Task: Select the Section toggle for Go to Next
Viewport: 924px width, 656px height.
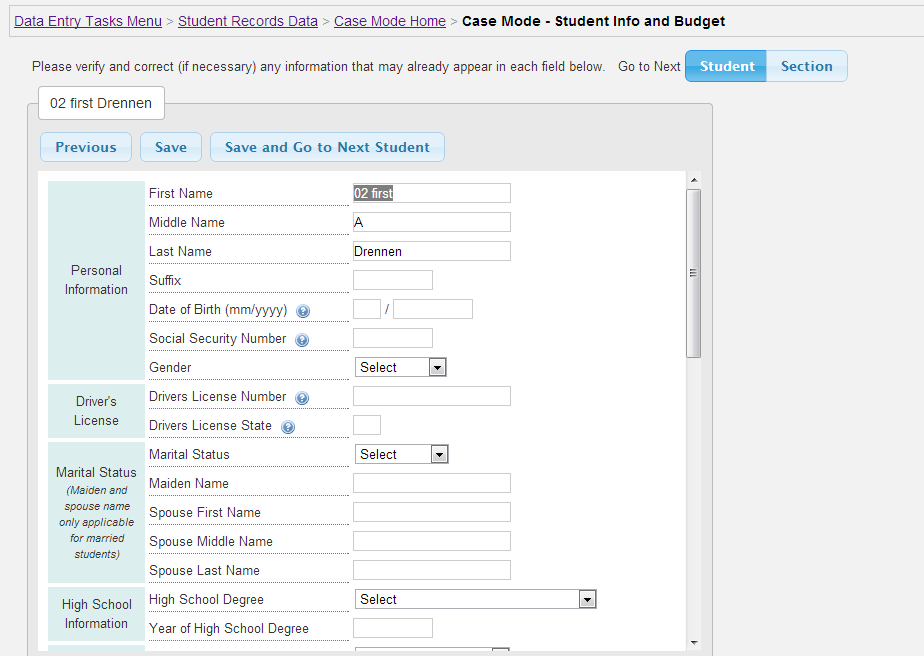Action: pyautogui.click(x=807, y=66)
